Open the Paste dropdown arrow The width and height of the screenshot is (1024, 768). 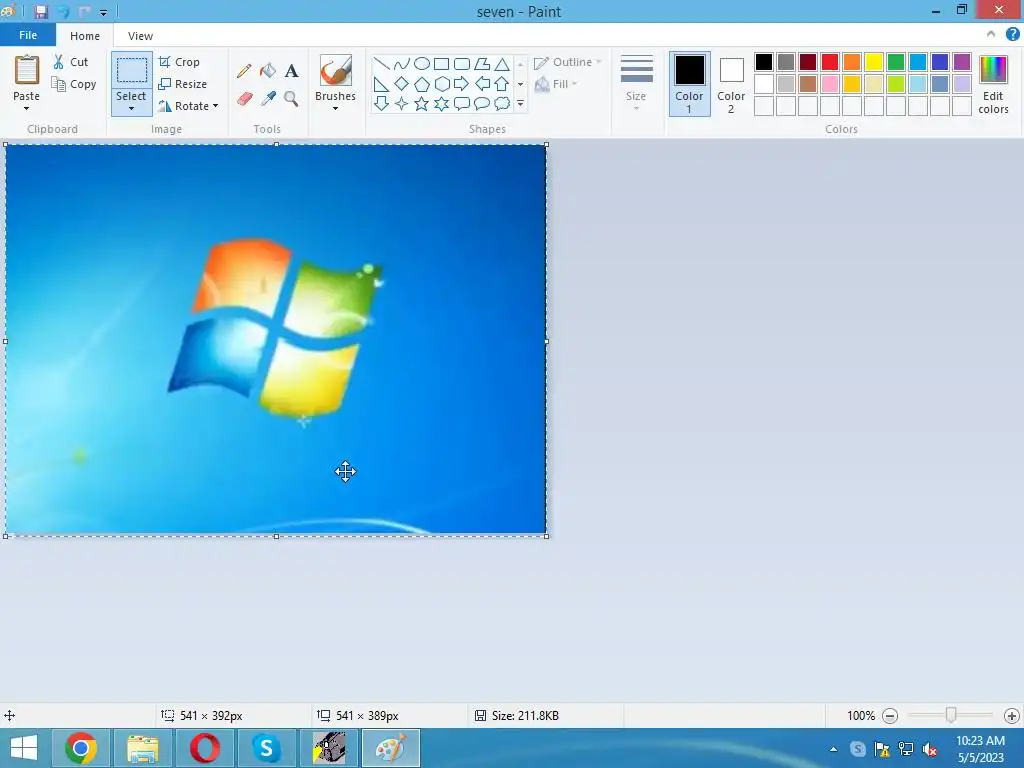[27, 108]
